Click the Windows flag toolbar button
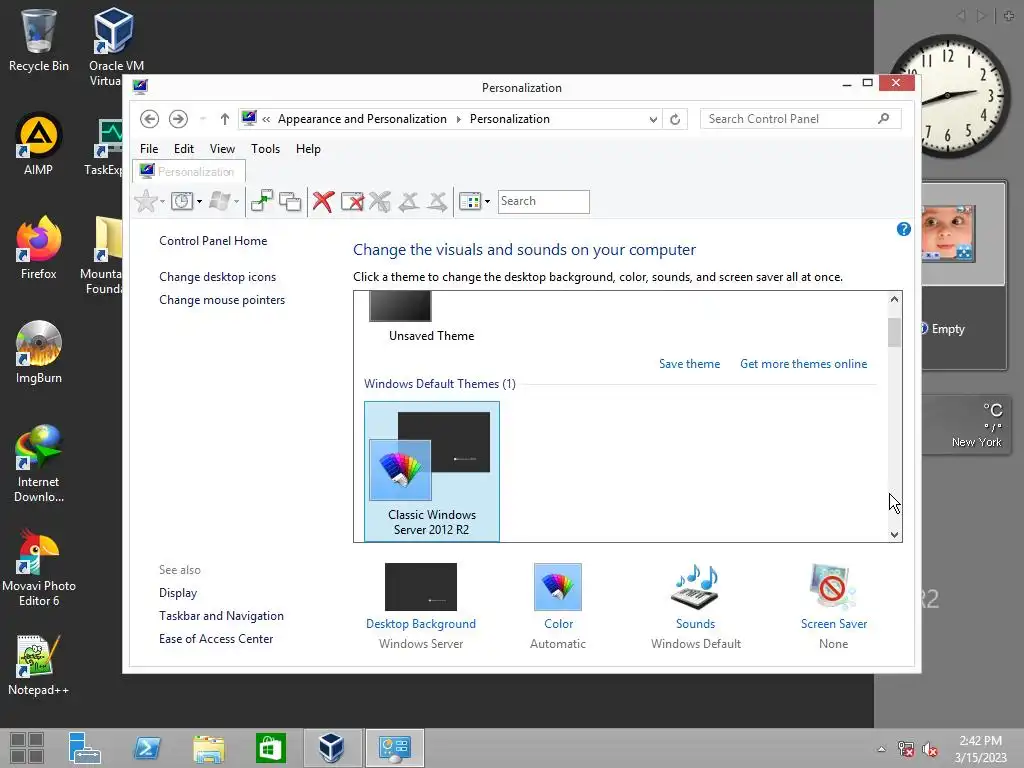Image resolution: width=1024 pixels, height=768 pixels. click(220, 201)
